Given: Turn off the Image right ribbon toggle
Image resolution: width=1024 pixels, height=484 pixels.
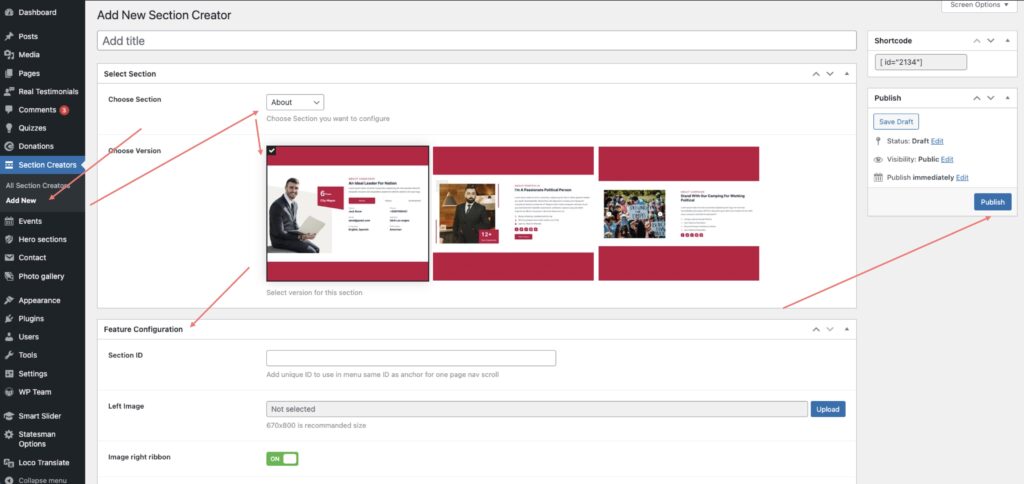Looking at the screenshot, I should pos(282,459).
